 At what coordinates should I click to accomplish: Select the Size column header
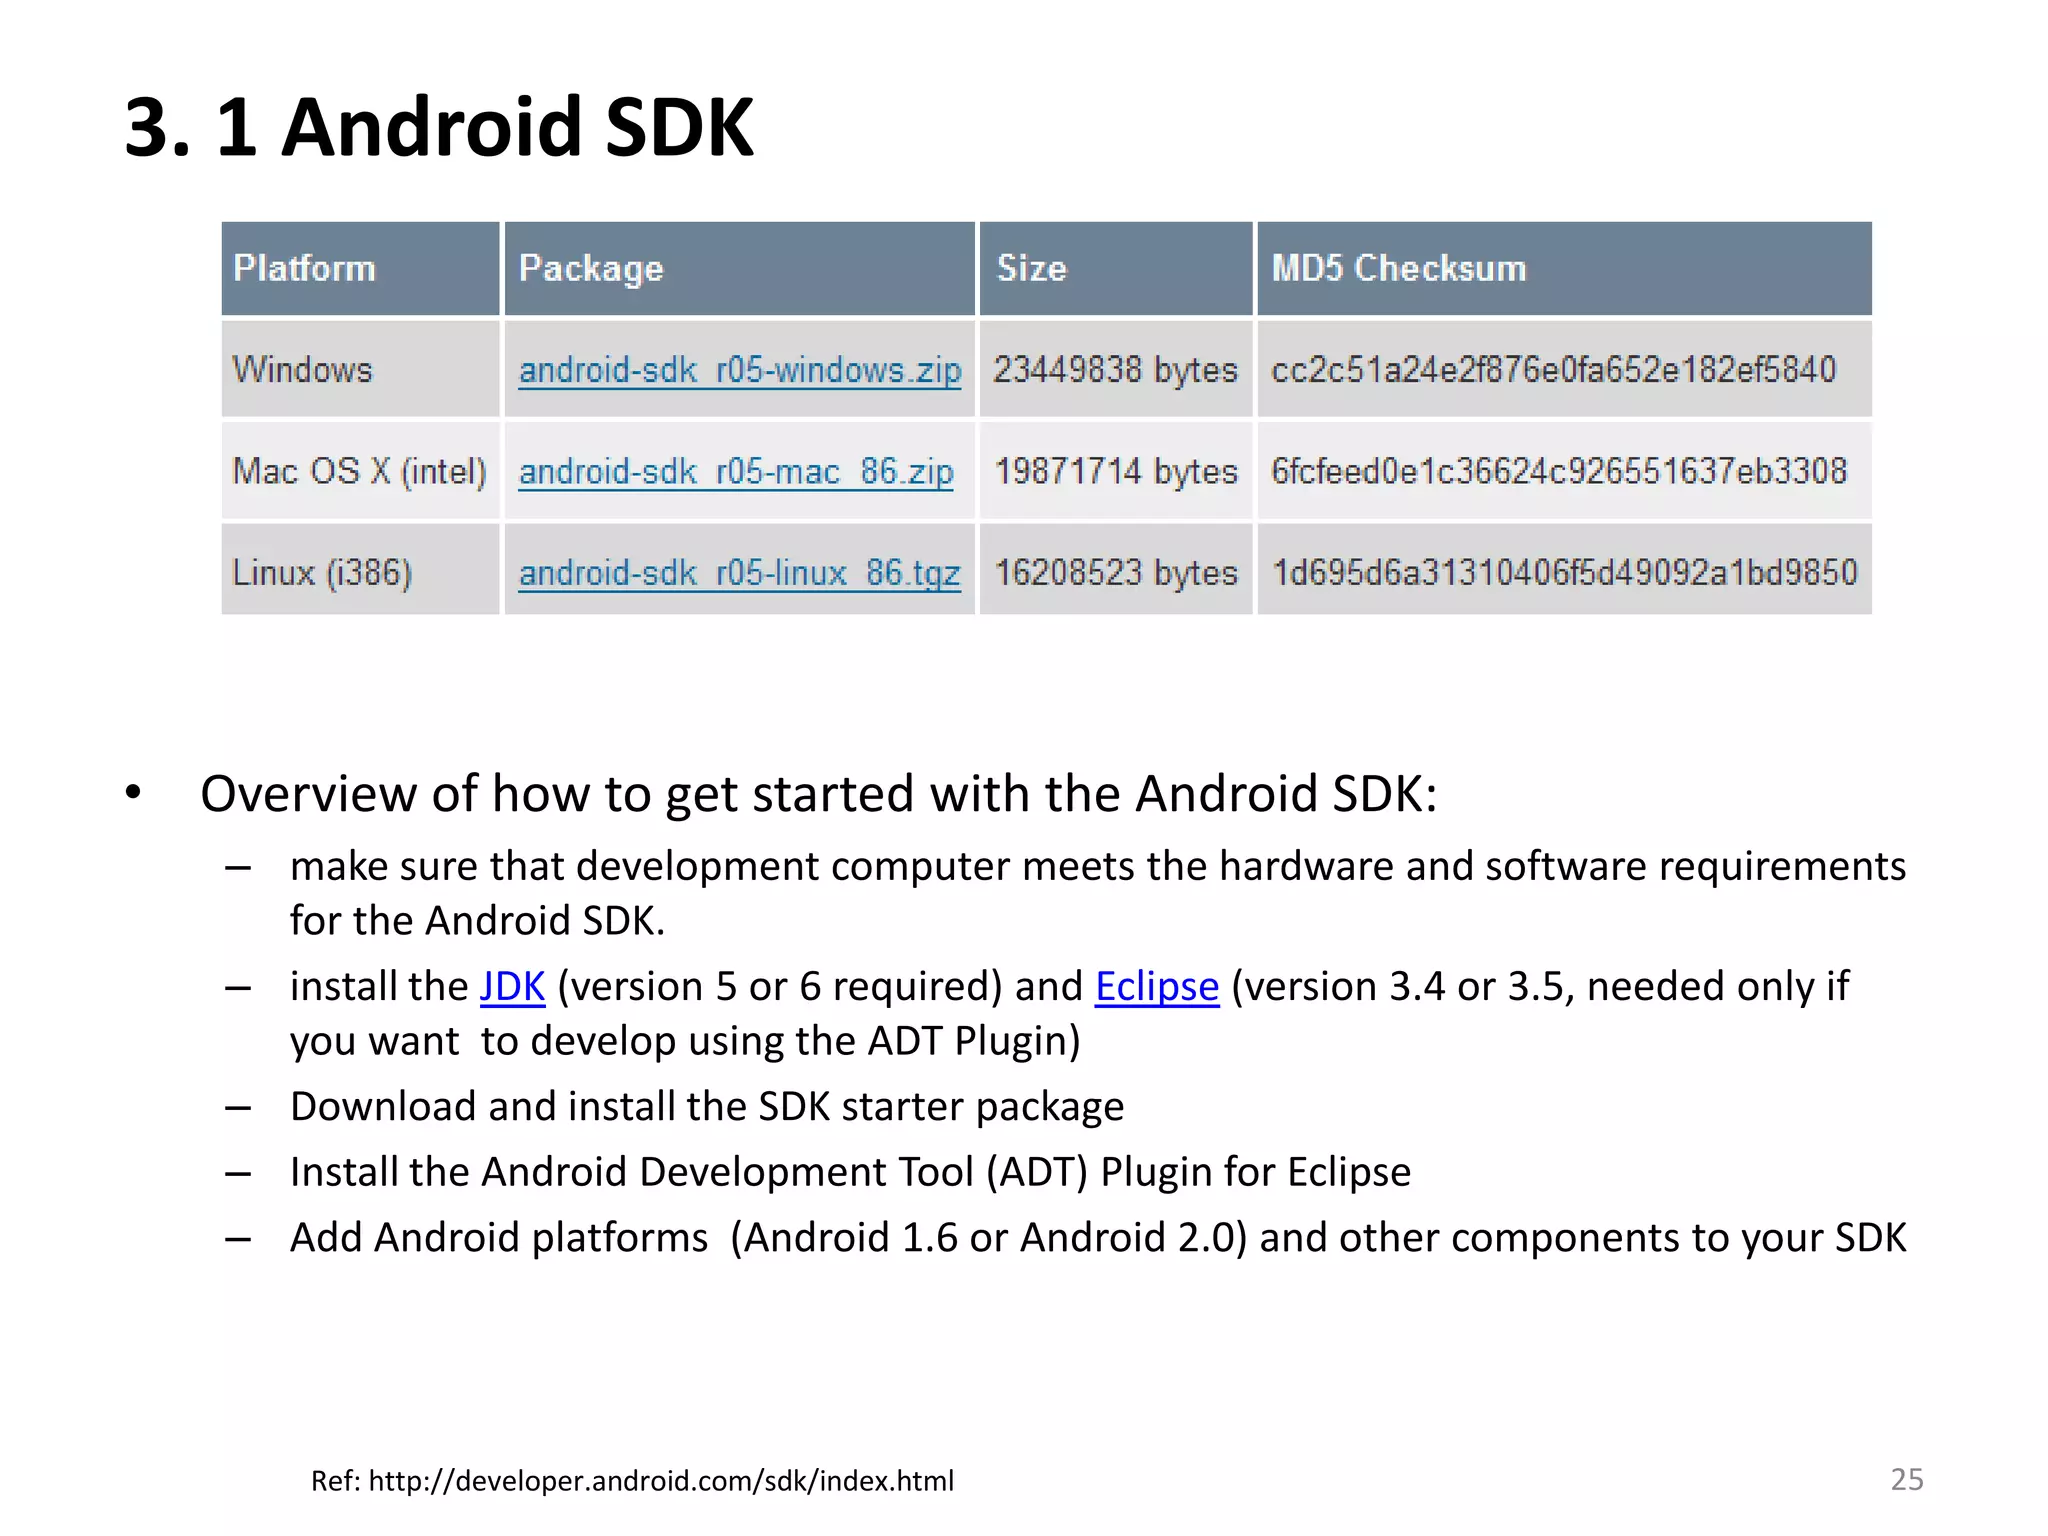(1116, 268)
